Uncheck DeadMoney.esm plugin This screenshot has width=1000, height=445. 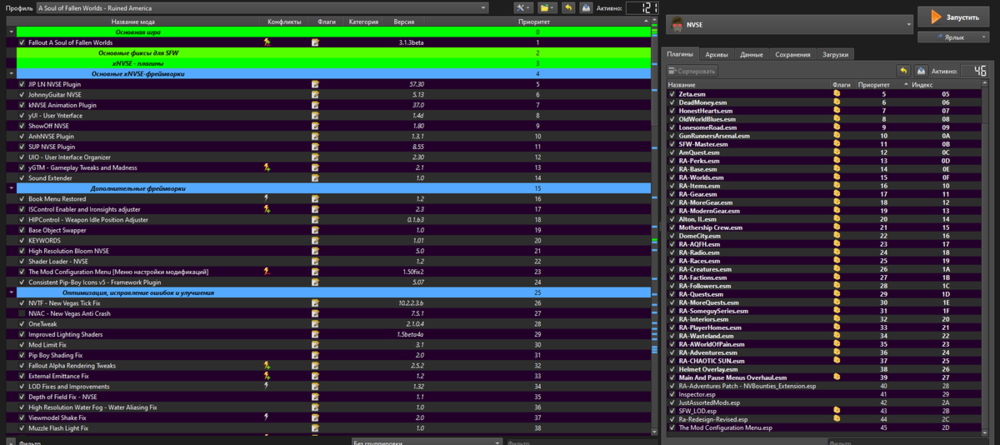coord(672,102)
